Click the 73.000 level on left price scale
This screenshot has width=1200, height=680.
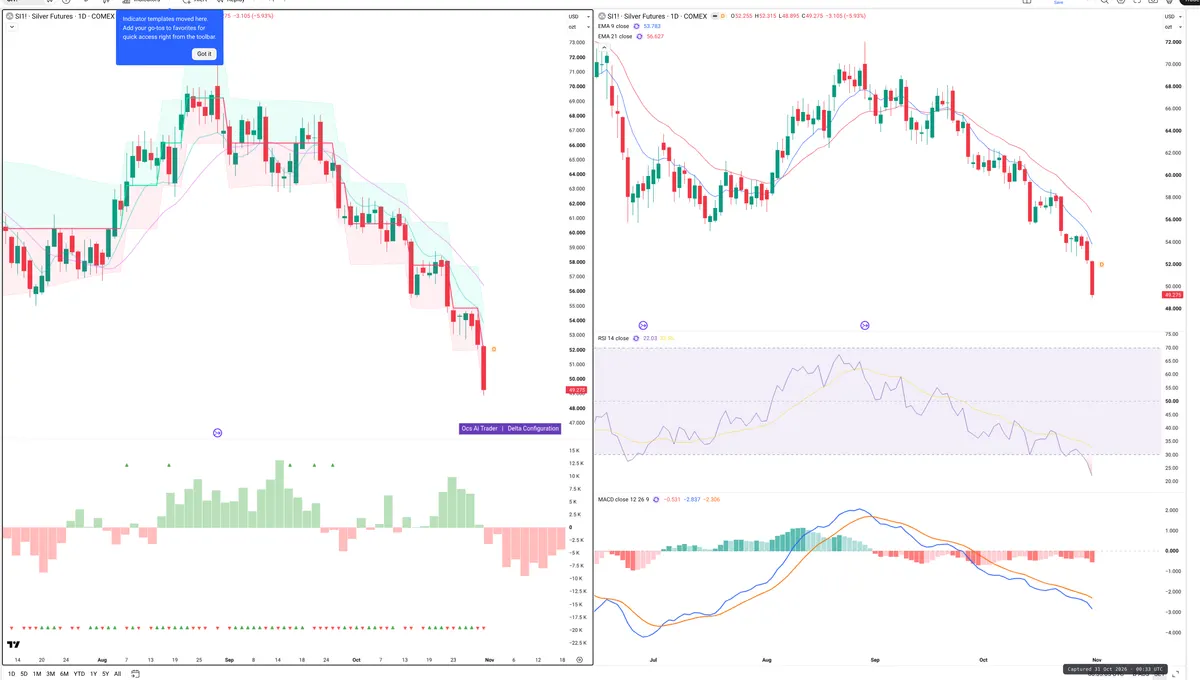(x=577, y=43)
